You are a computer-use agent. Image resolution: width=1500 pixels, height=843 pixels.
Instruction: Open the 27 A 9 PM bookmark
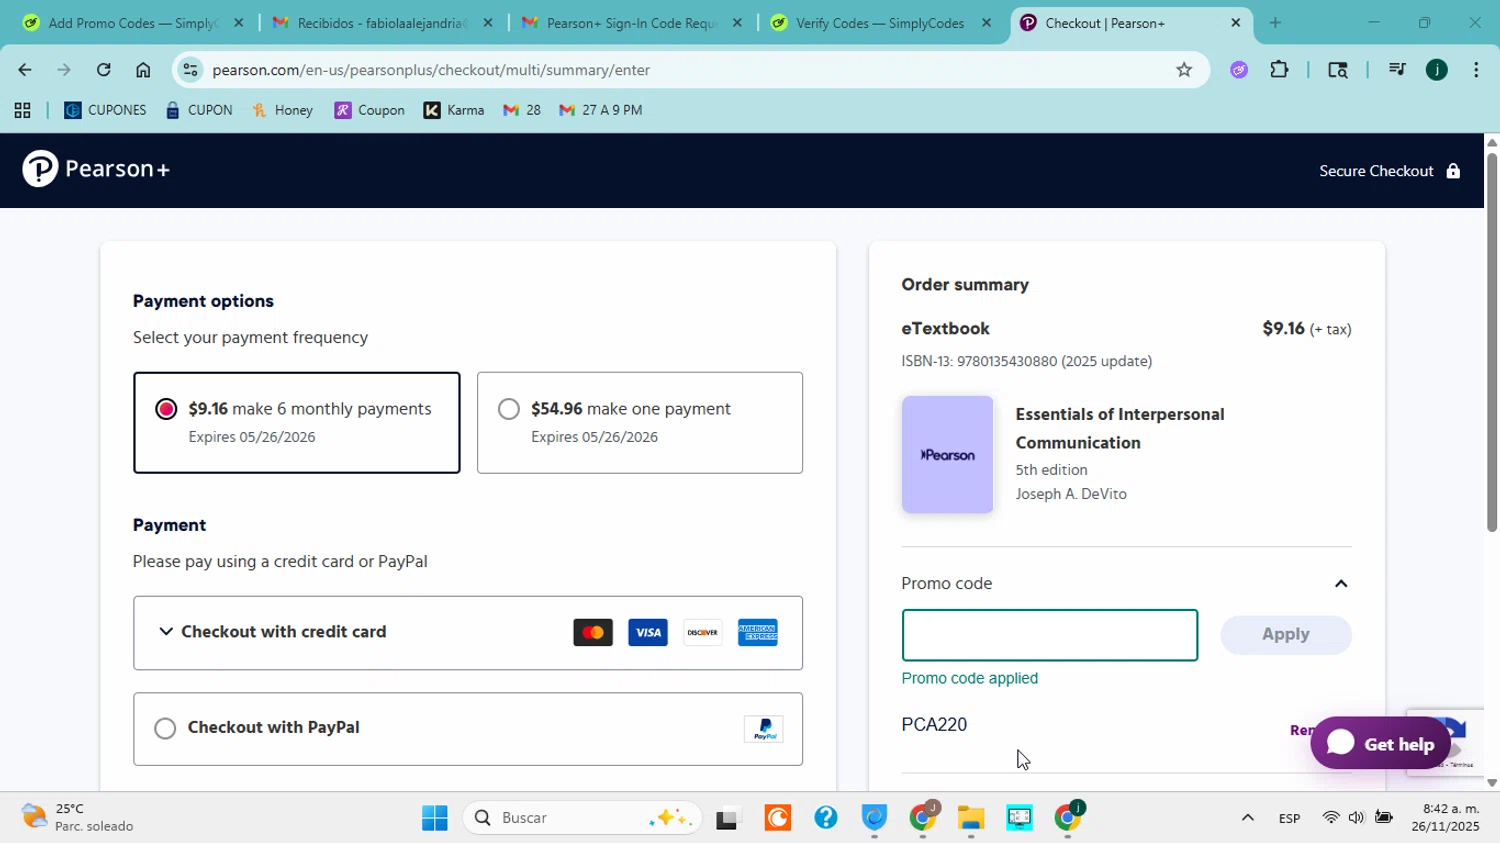point(601,111)
